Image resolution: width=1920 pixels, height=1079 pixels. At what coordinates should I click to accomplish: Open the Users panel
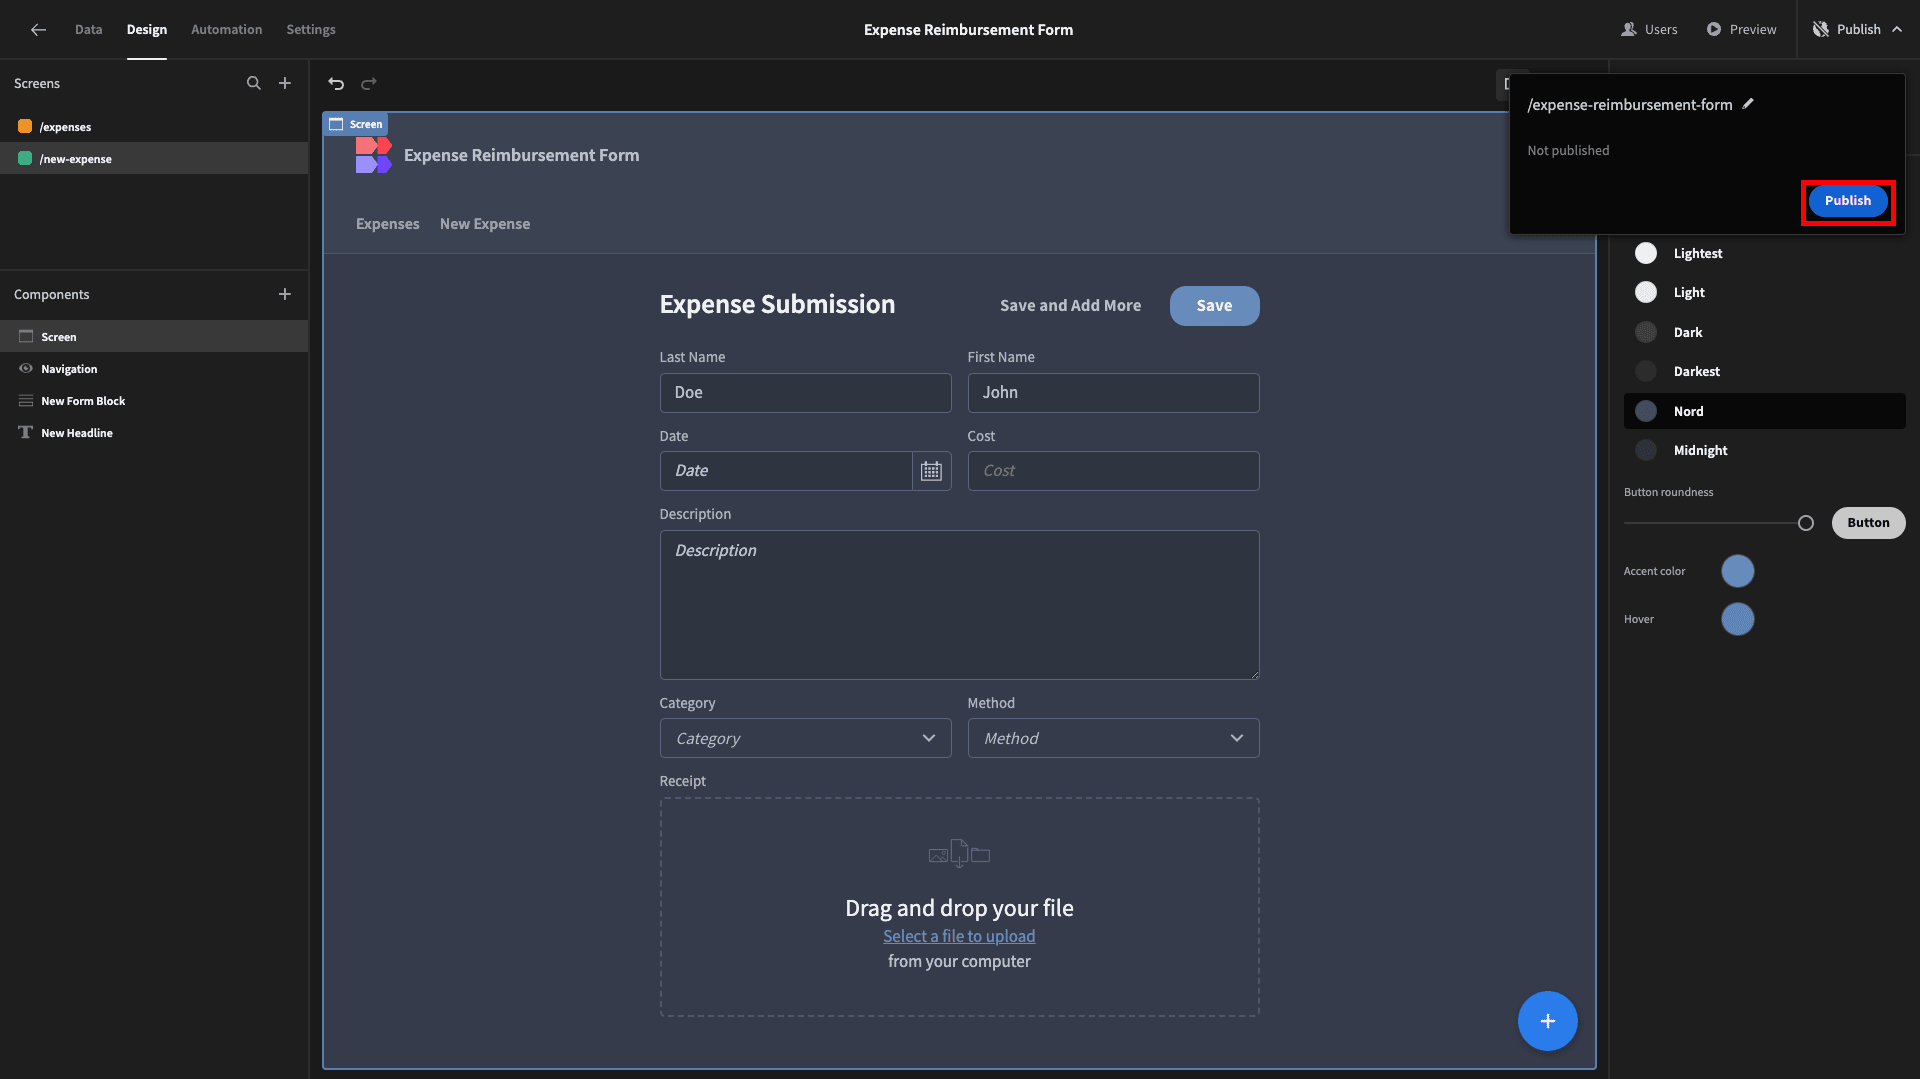tap(1649, 30)
